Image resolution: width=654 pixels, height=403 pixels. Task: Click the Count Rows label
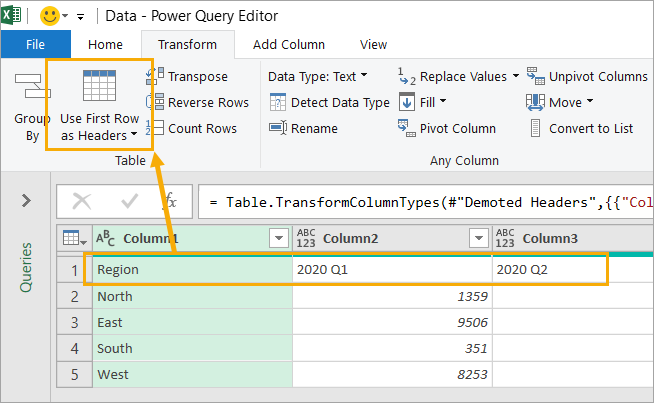pyautogui.click(x=202, y=128)
